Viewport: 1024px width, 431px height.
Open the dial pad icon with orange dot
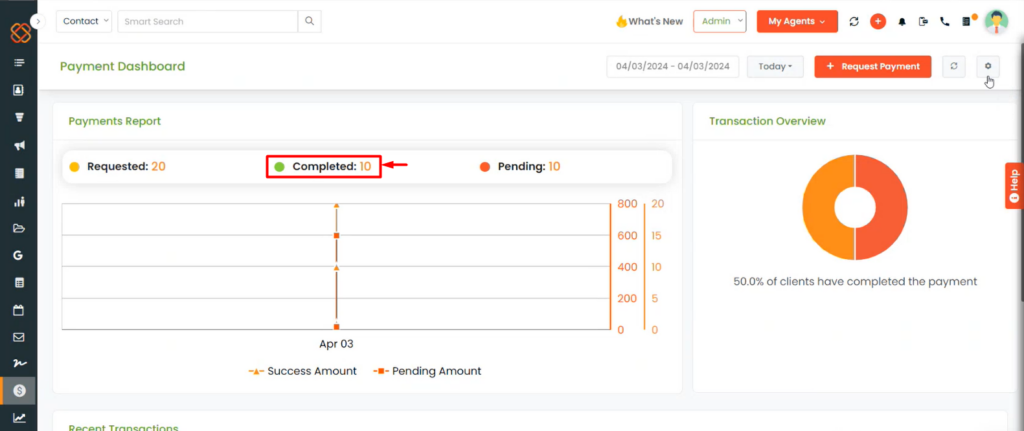click(x=968, y=21)
